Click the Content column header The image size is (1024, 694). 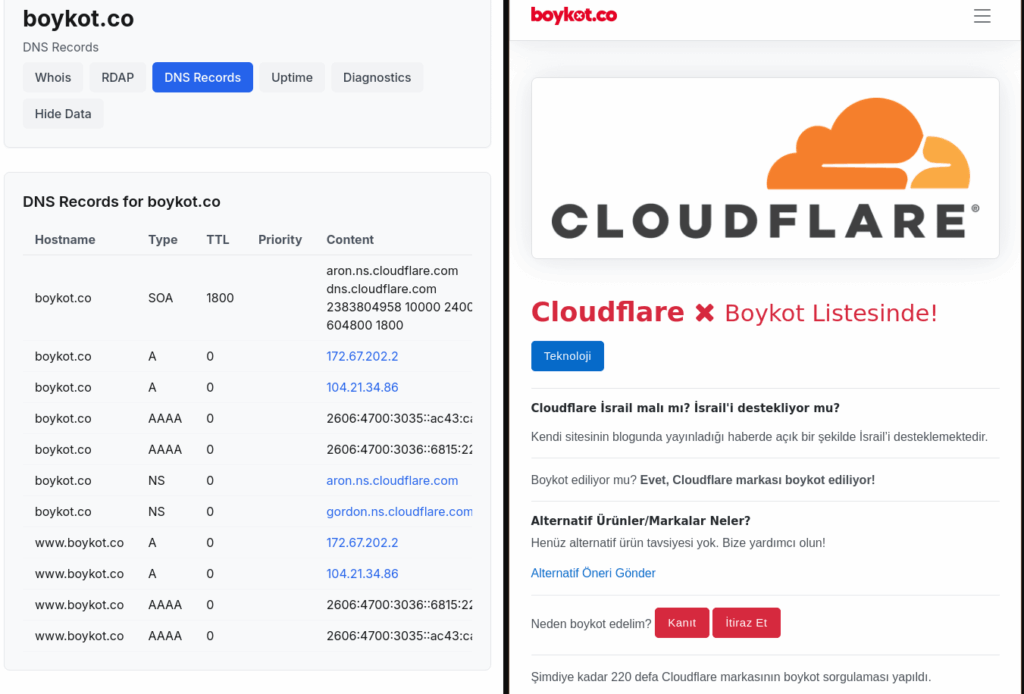[x=350, y=240]
